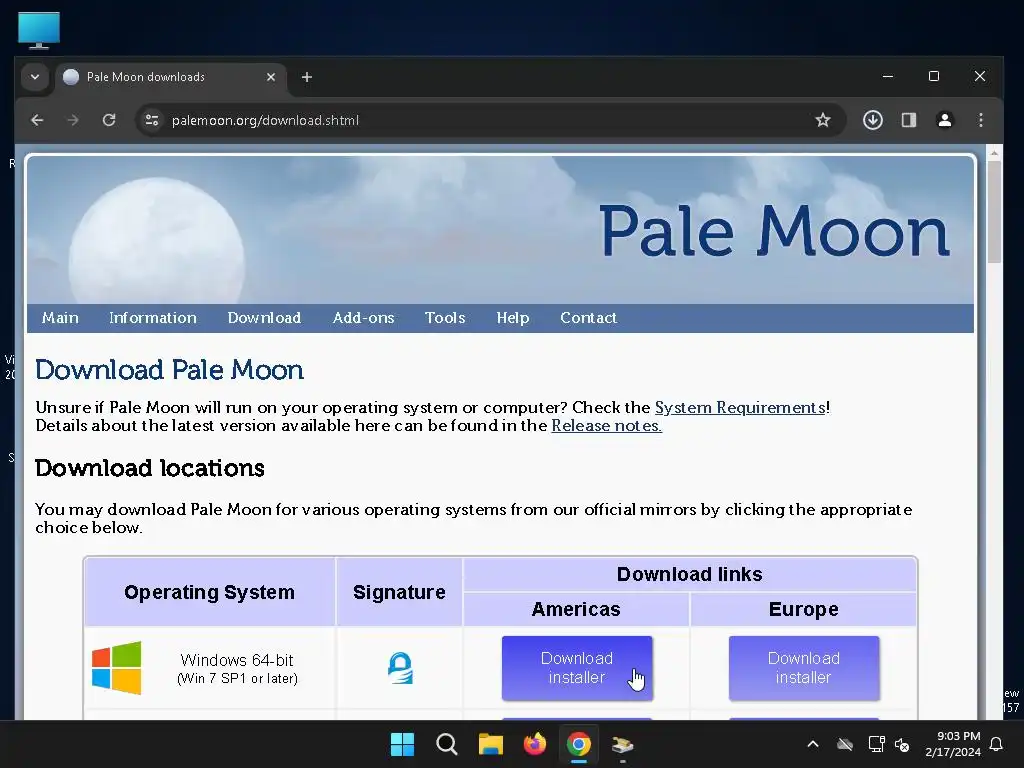The height and width of the screenshot is (768, 1024).
Task: Click Europe Download installer for Windows 64-bit
Action: (804, 668)
